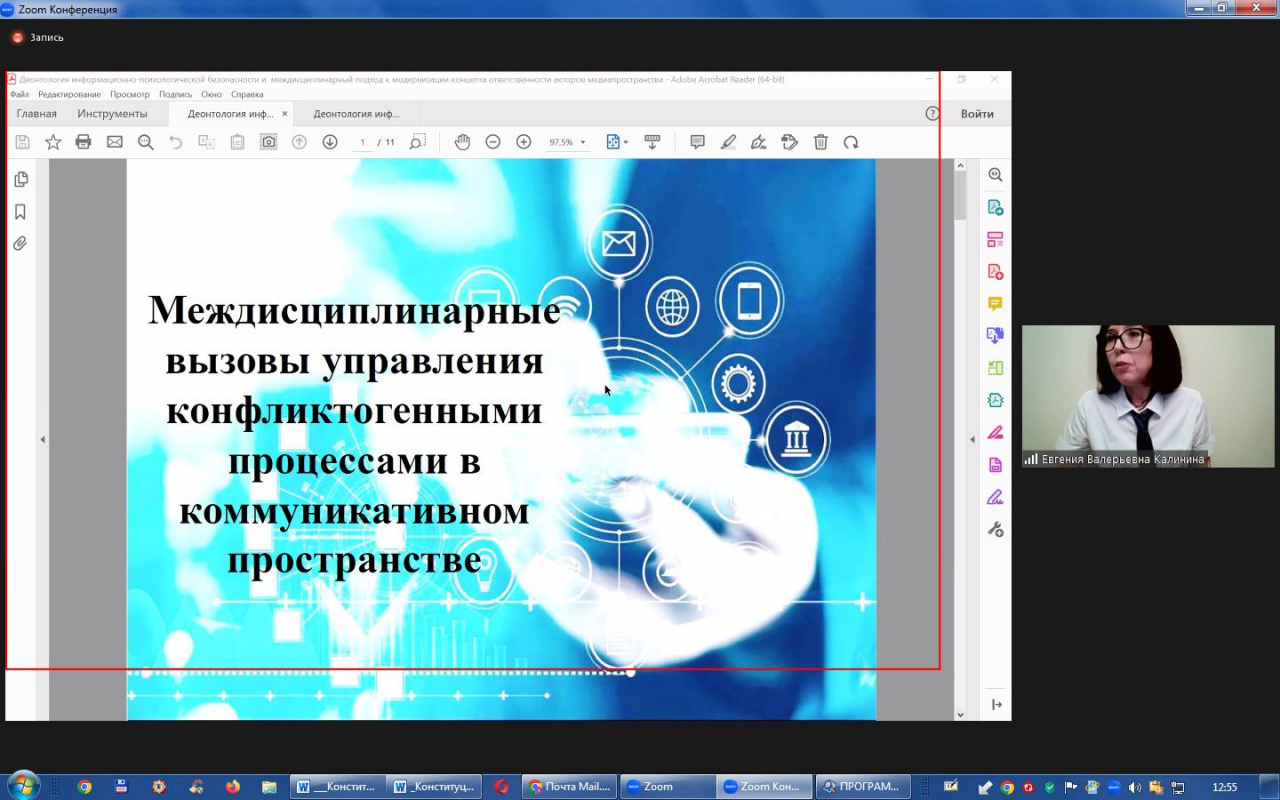1280x800 pixels.
Task: Collapse the right tools pane arrow
Action: point(972,440)
